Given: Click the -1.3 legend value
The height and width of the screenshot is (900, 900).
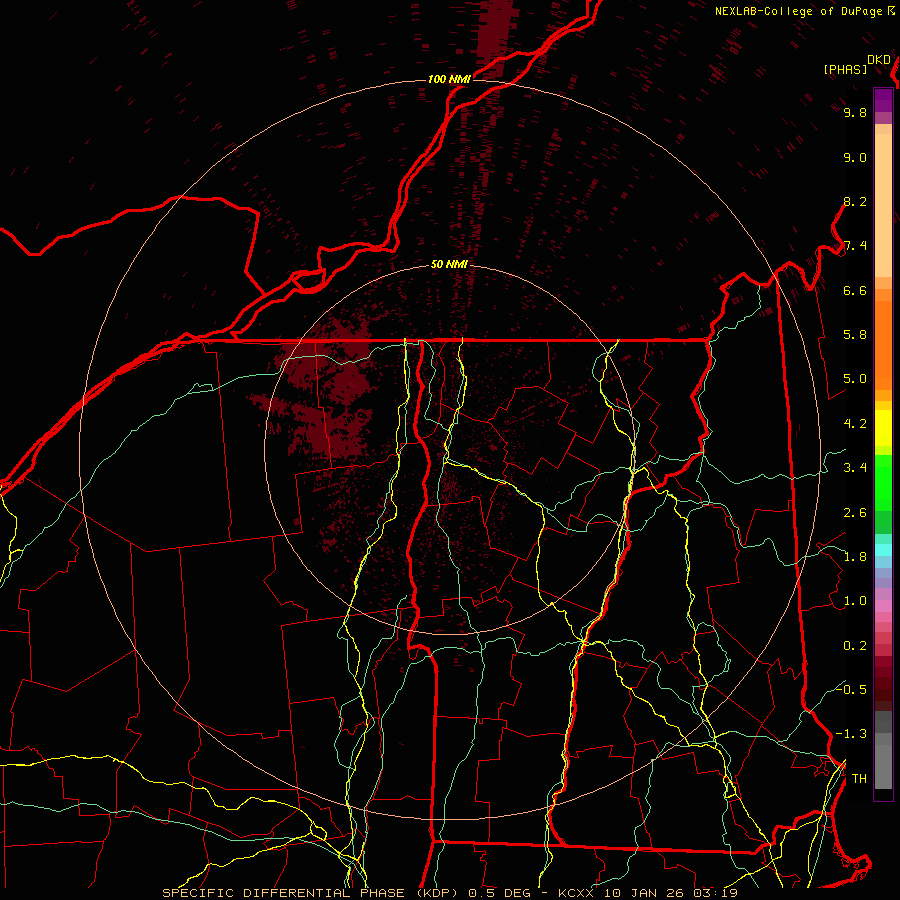Looking at the screenshot, I should pyautogui.click(x=852, y=735).
